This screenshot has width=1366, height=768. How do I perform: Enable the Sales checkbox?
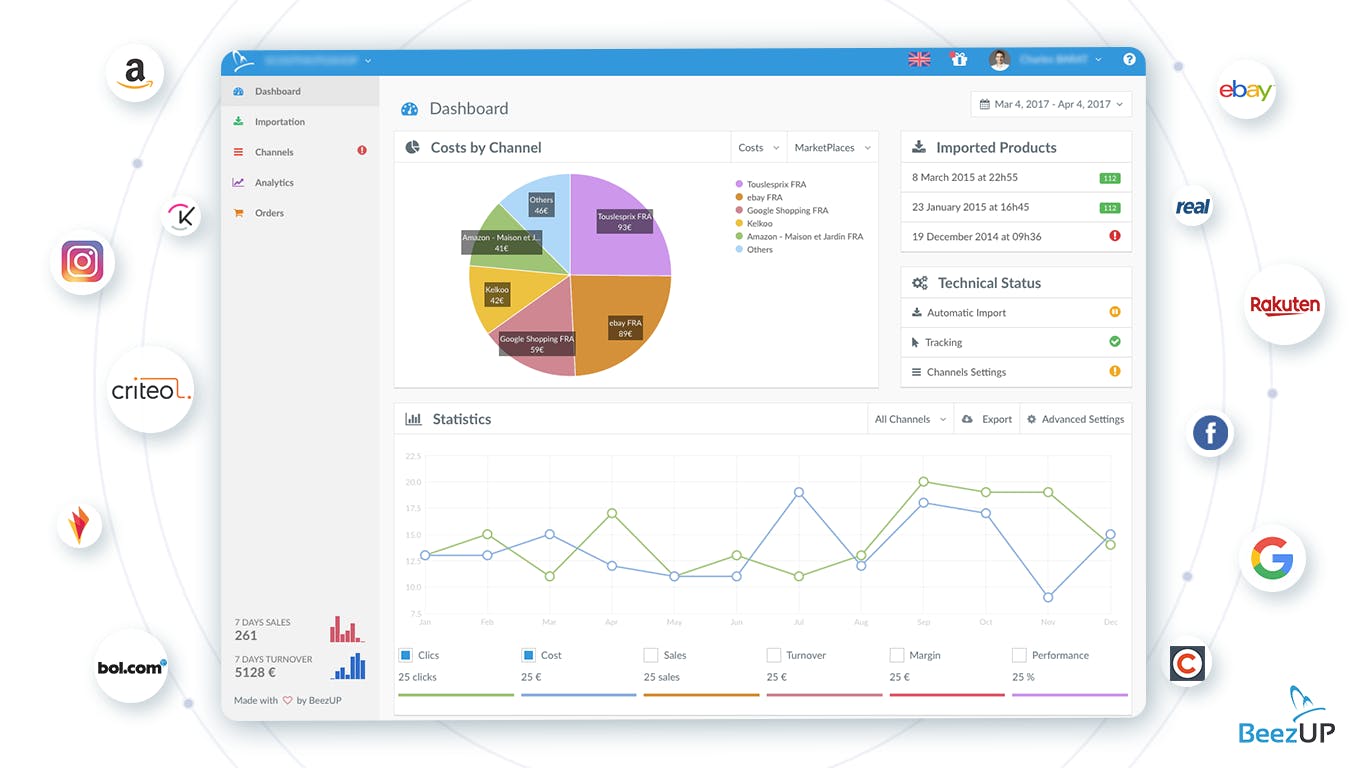651,655
